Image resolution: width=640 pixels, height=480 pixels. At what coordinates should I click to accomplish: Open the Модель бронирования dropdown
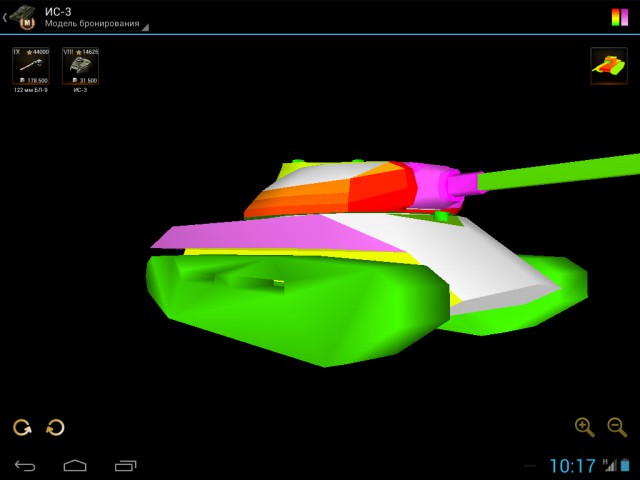tap(96, 24)
